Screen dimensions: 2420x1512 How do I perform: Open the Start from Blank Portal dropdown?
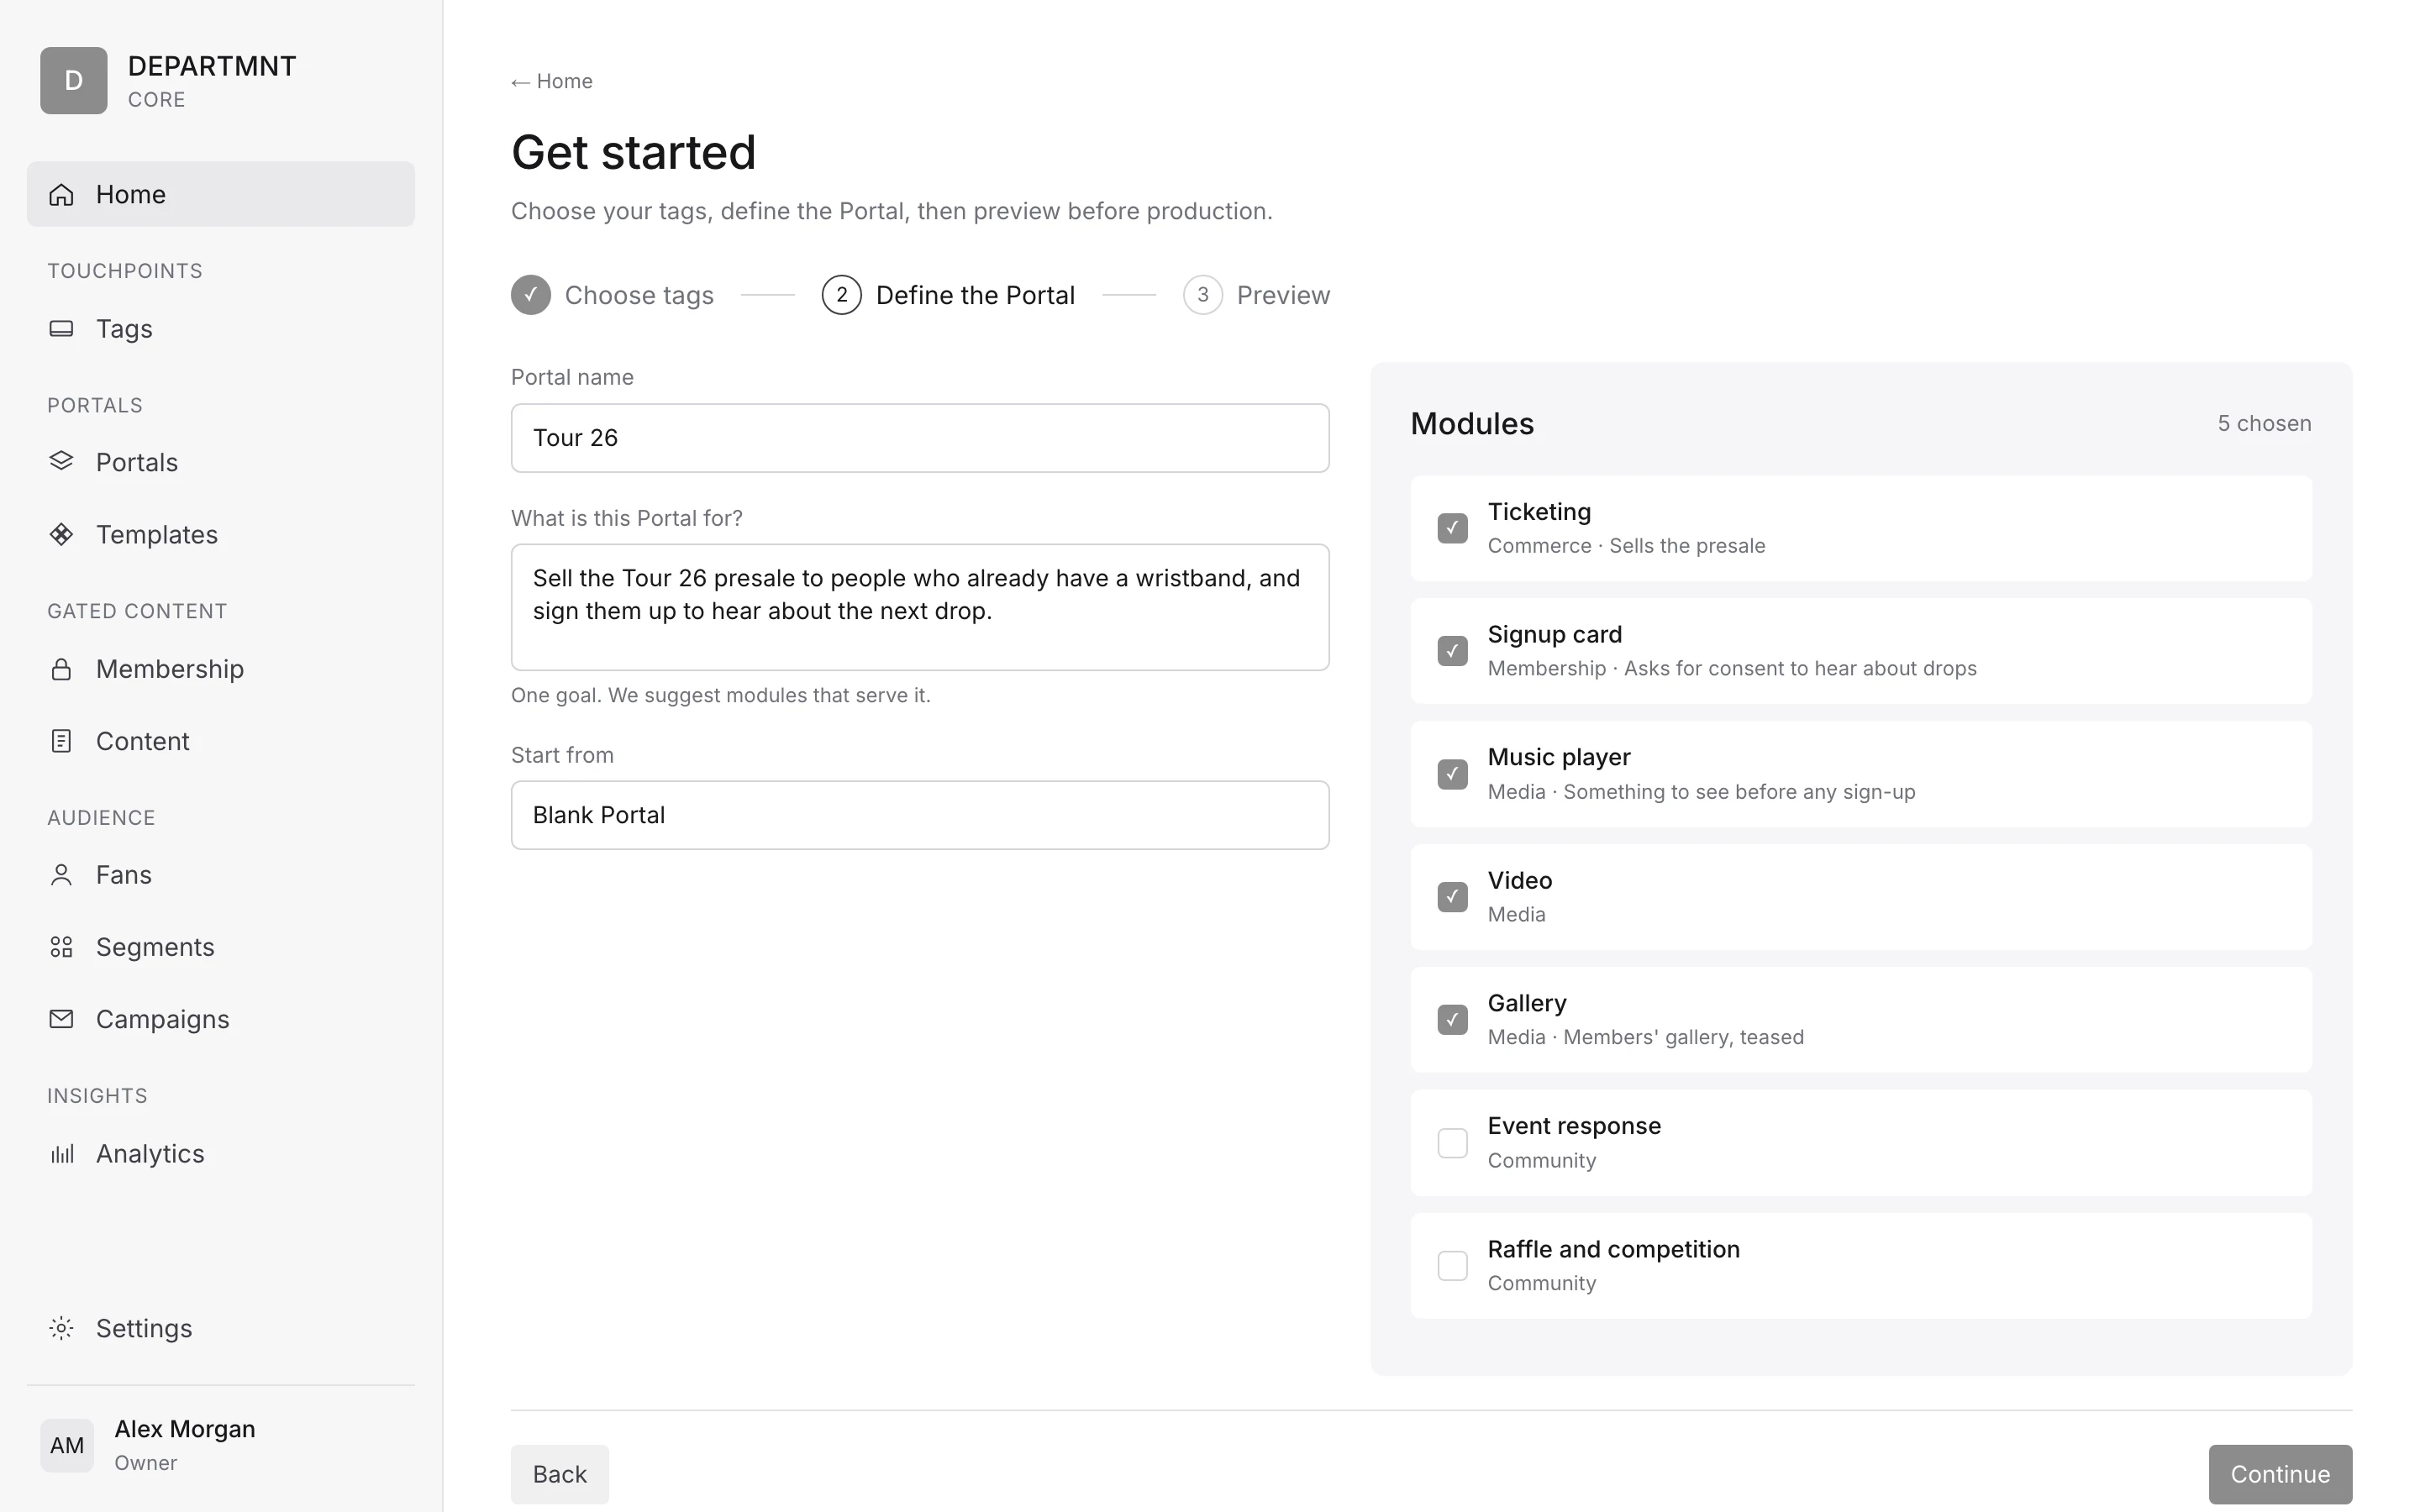click(920, 815)
